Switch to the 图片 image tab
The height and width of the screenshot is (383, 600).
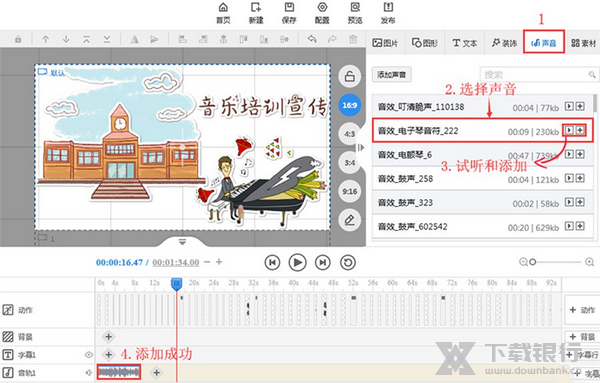tap(385, 43)
